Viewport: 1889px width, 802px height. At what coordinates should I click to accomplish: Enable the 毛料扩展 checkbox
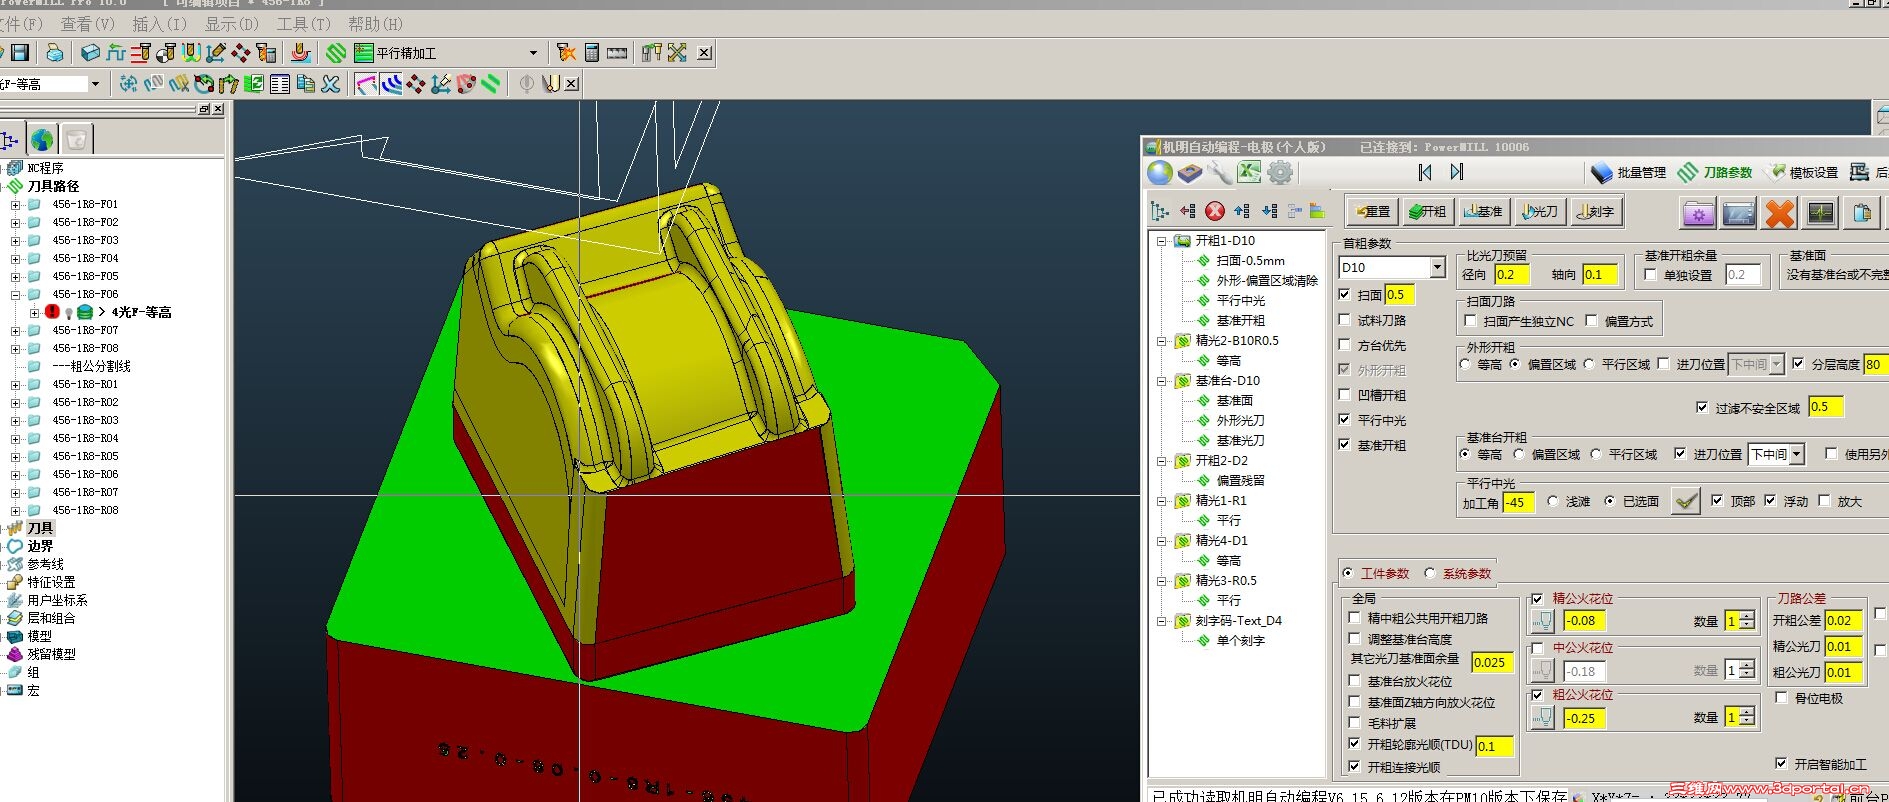[1355, 723]
